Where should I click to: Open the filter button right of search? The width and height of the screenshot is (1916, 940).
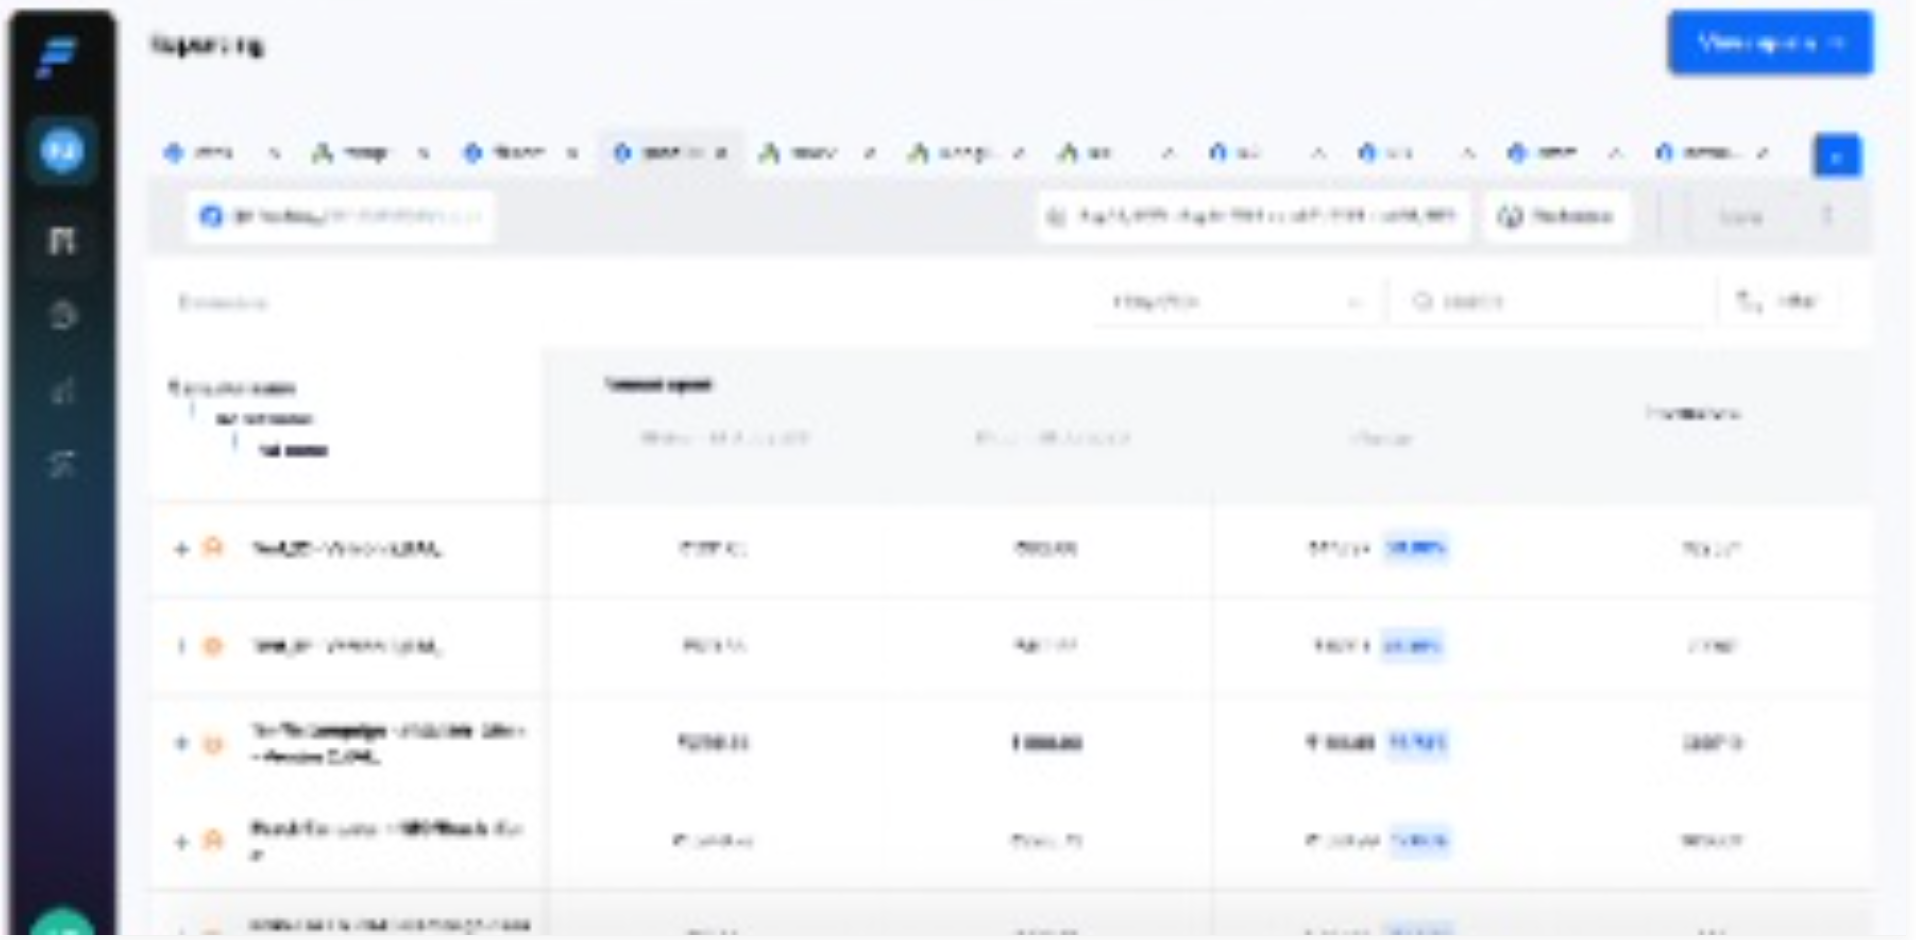point(1777,302)
